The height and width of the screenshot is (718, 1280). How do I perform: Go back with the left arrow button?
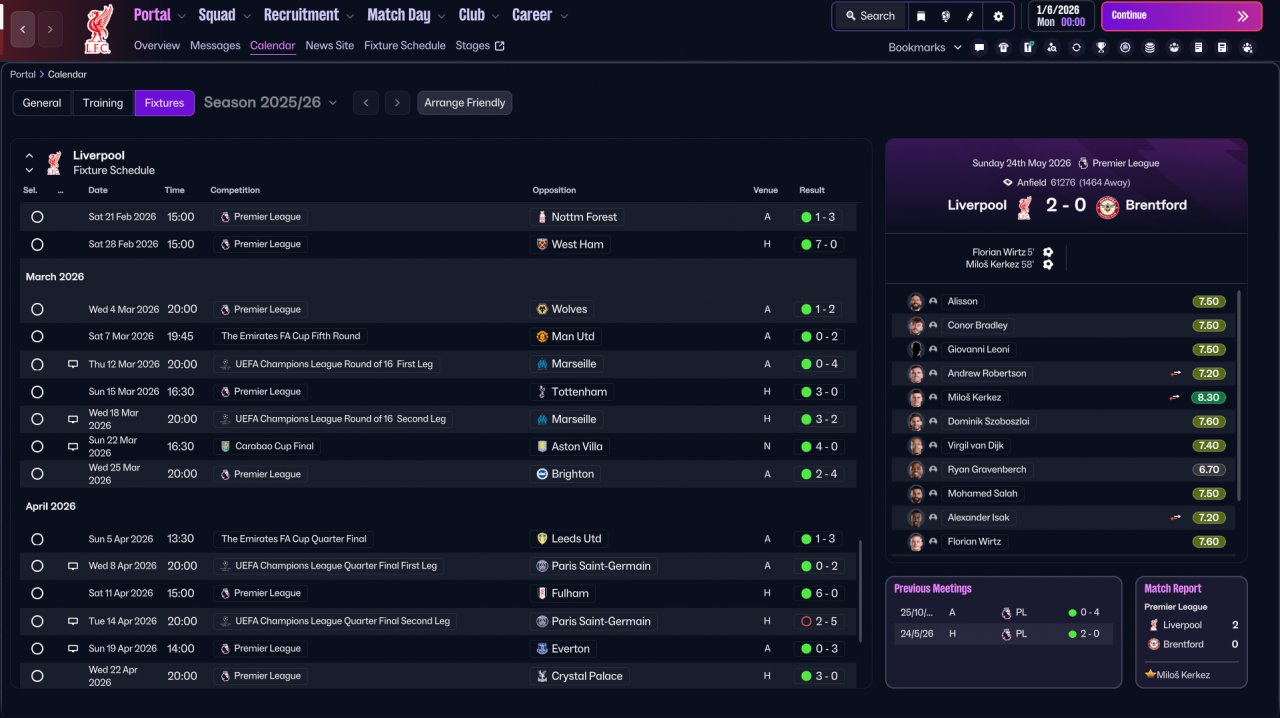[x=23, y=29]
